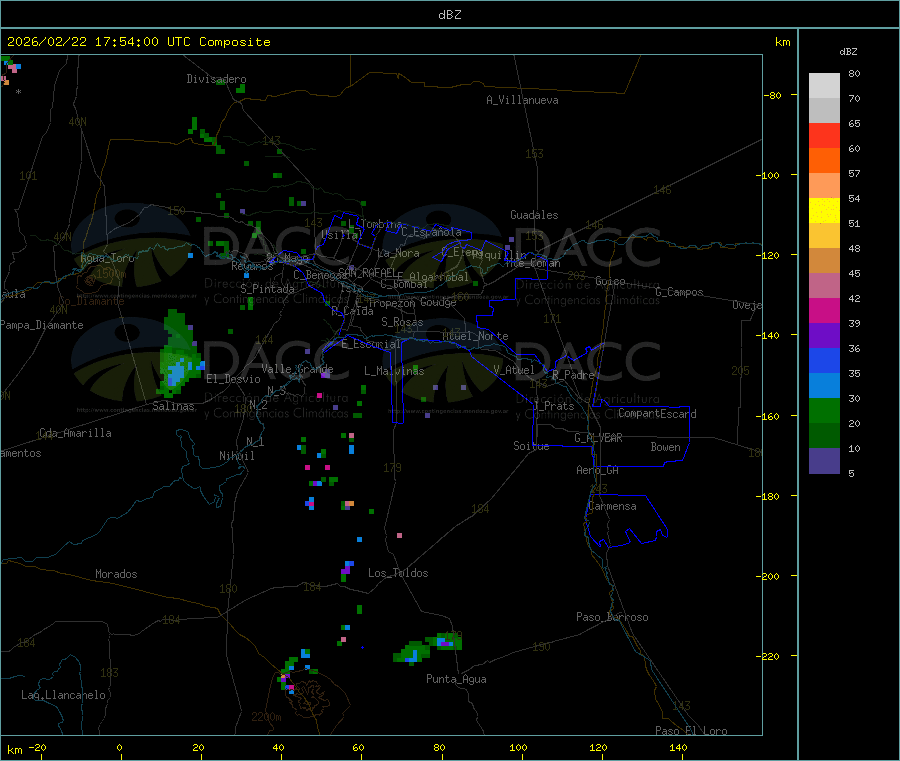Screen dimensions: 900x761
Task: Click the 65 dBZ red legend swatch
Action: point(824,135)
